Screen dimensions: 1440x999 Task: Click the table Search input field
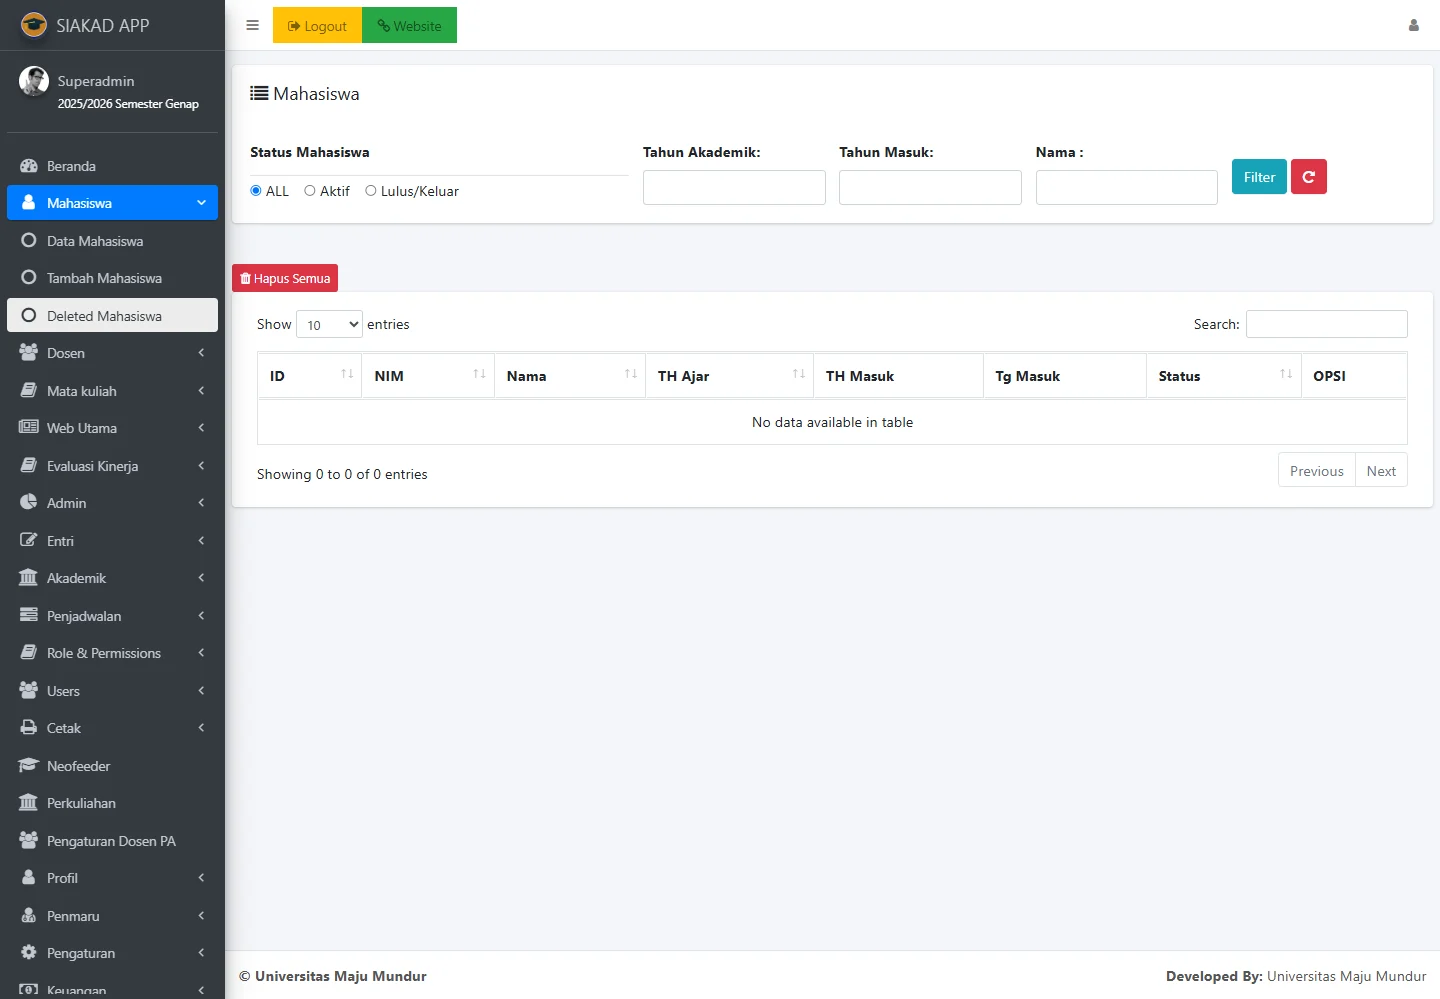(x=1326, y=324)
